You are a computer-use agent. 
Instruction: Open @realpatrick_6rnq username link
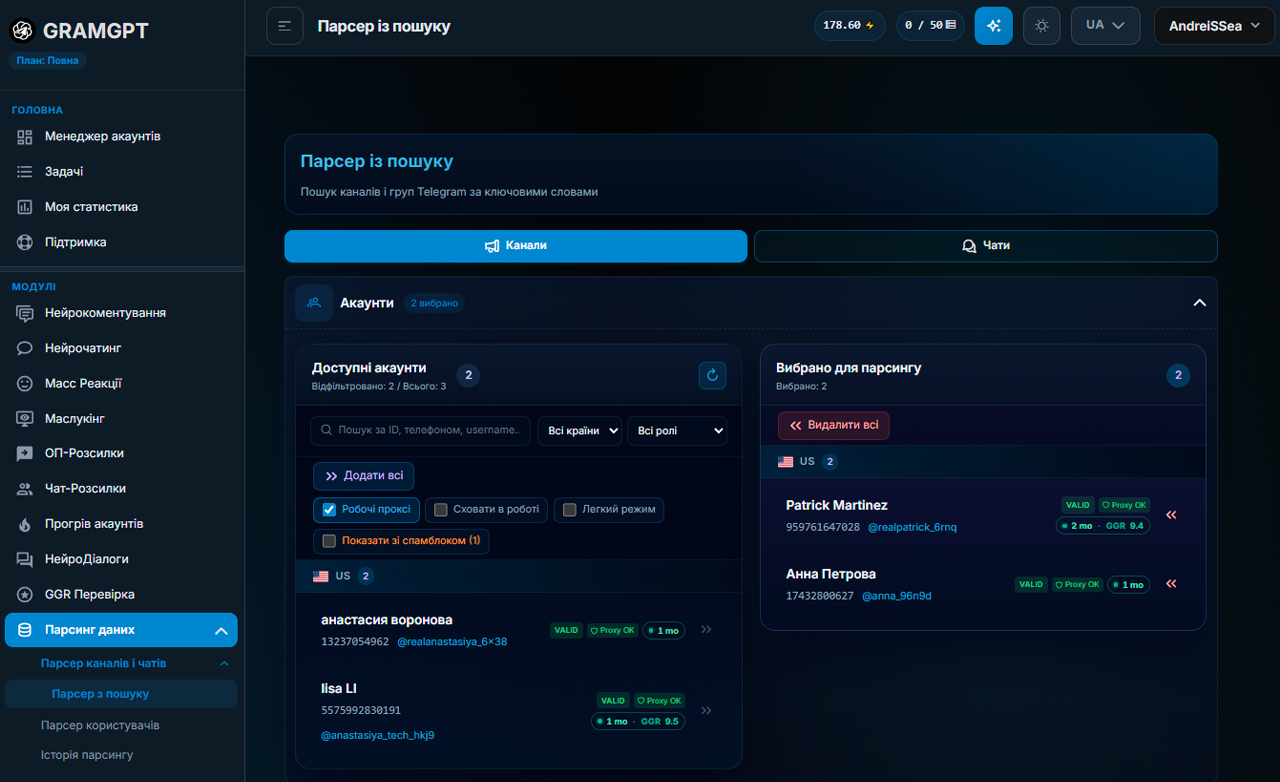click(912, 527)
